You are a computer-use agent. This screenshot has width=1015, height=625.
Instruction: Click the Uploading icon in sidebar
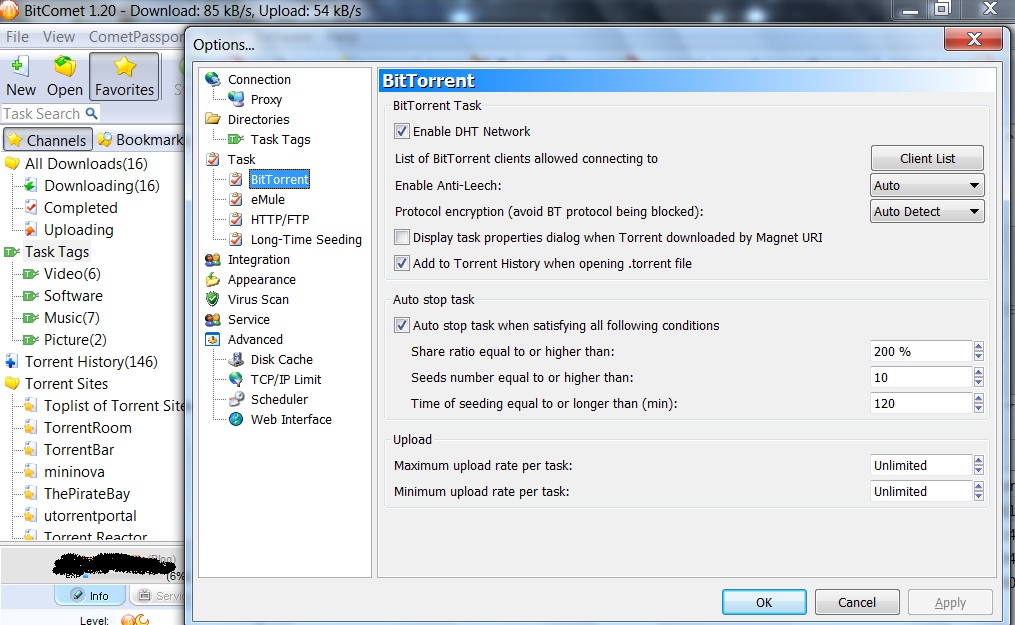[x=30, y=229]
